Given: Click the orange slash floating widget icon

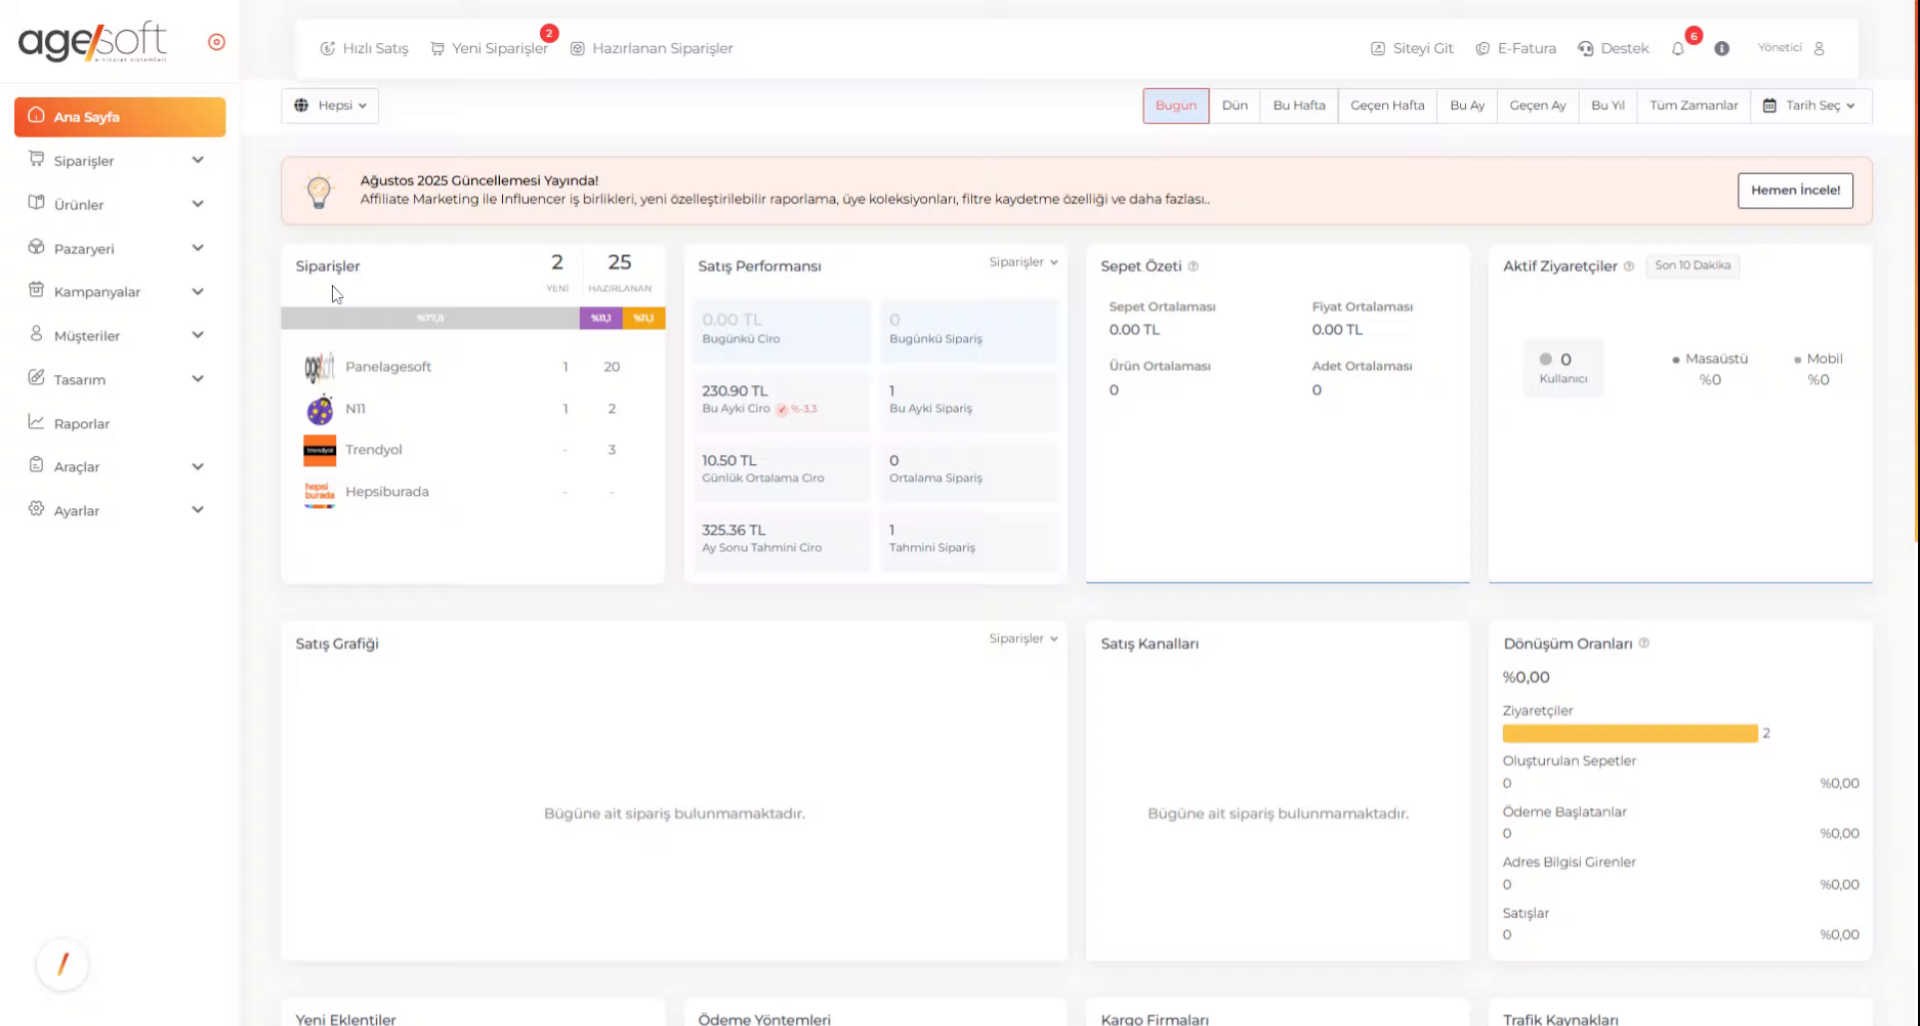Looking at the screenshot, I should tap(62, 964).
